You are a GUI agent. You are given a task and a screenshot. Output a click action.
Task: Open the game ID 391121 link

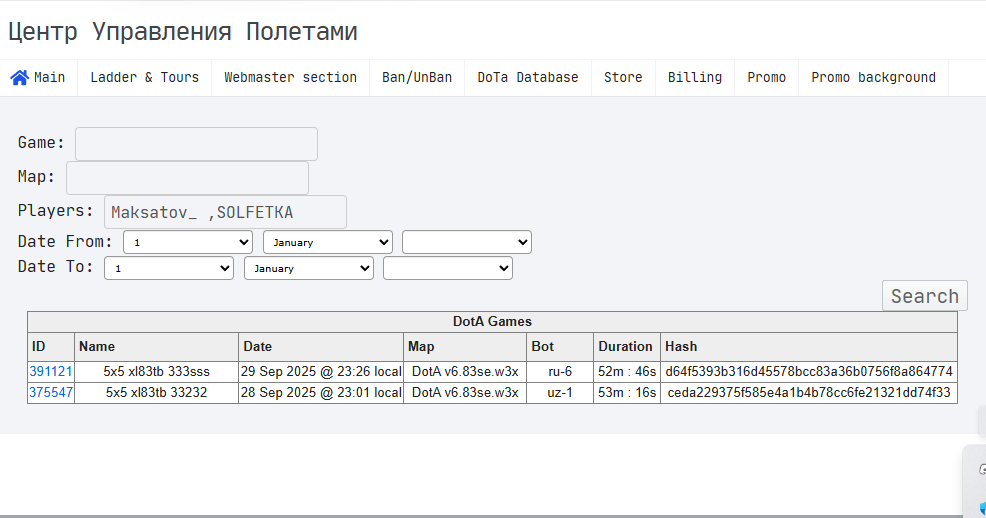pos(51,372)
